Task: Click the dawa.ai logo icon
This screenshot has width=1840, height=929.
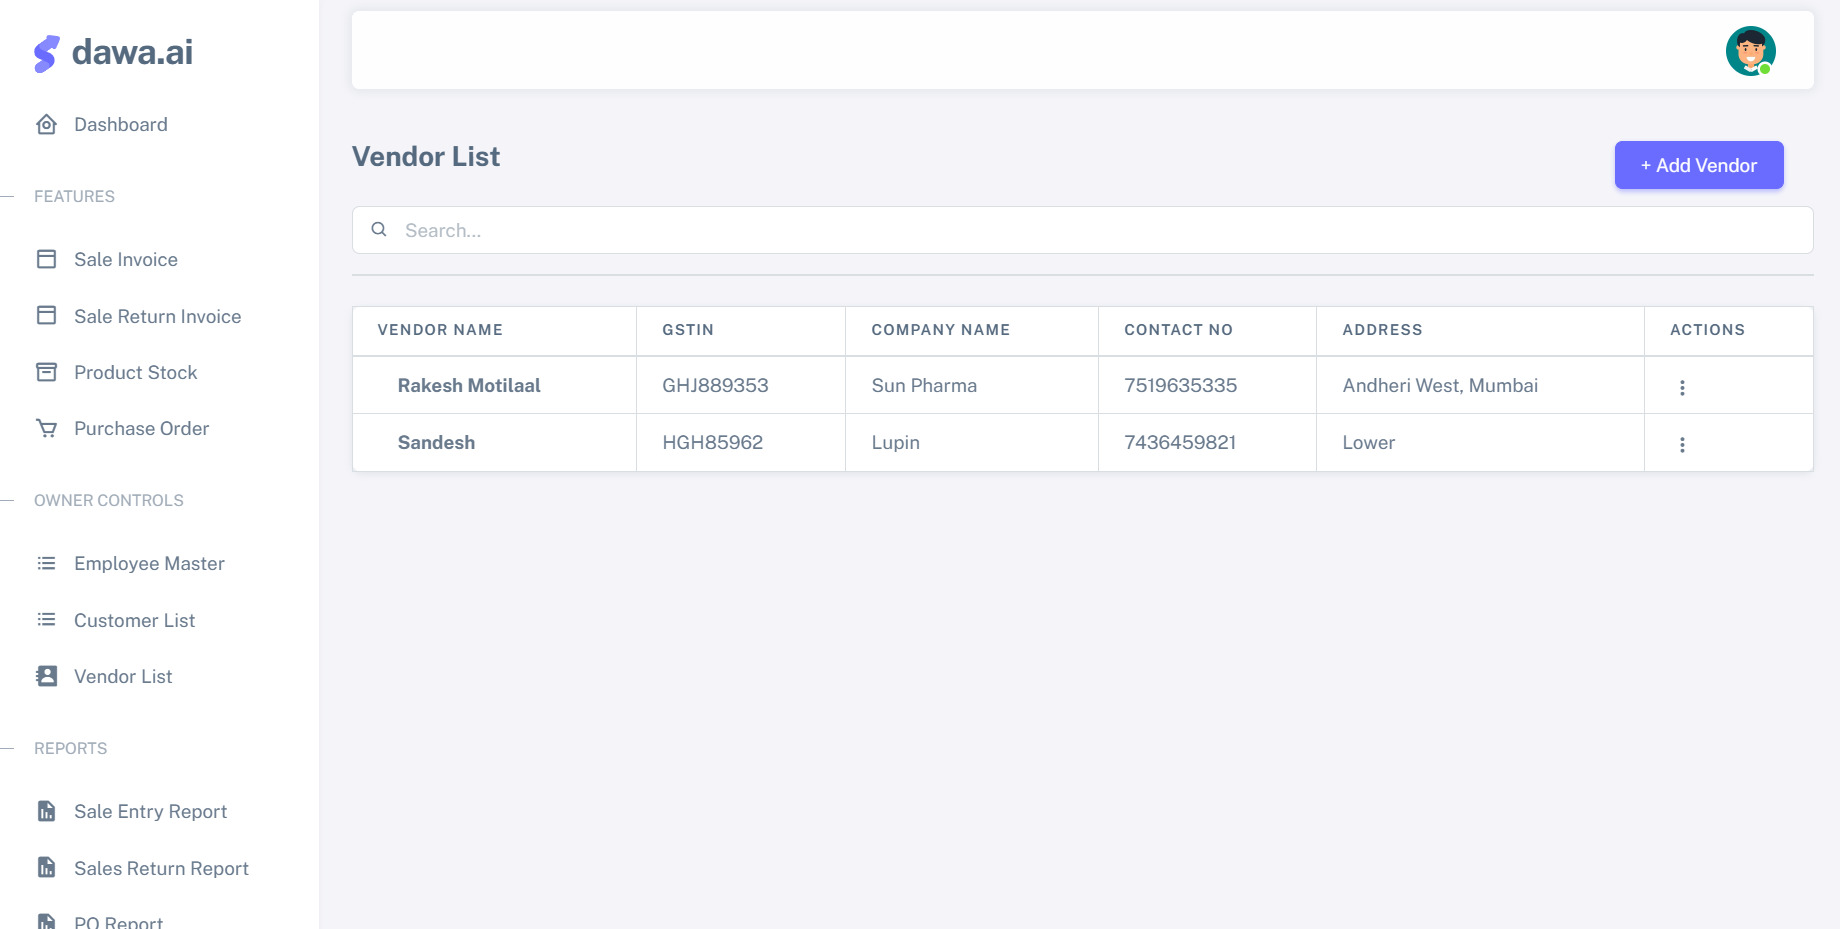Action: (46, 54)
